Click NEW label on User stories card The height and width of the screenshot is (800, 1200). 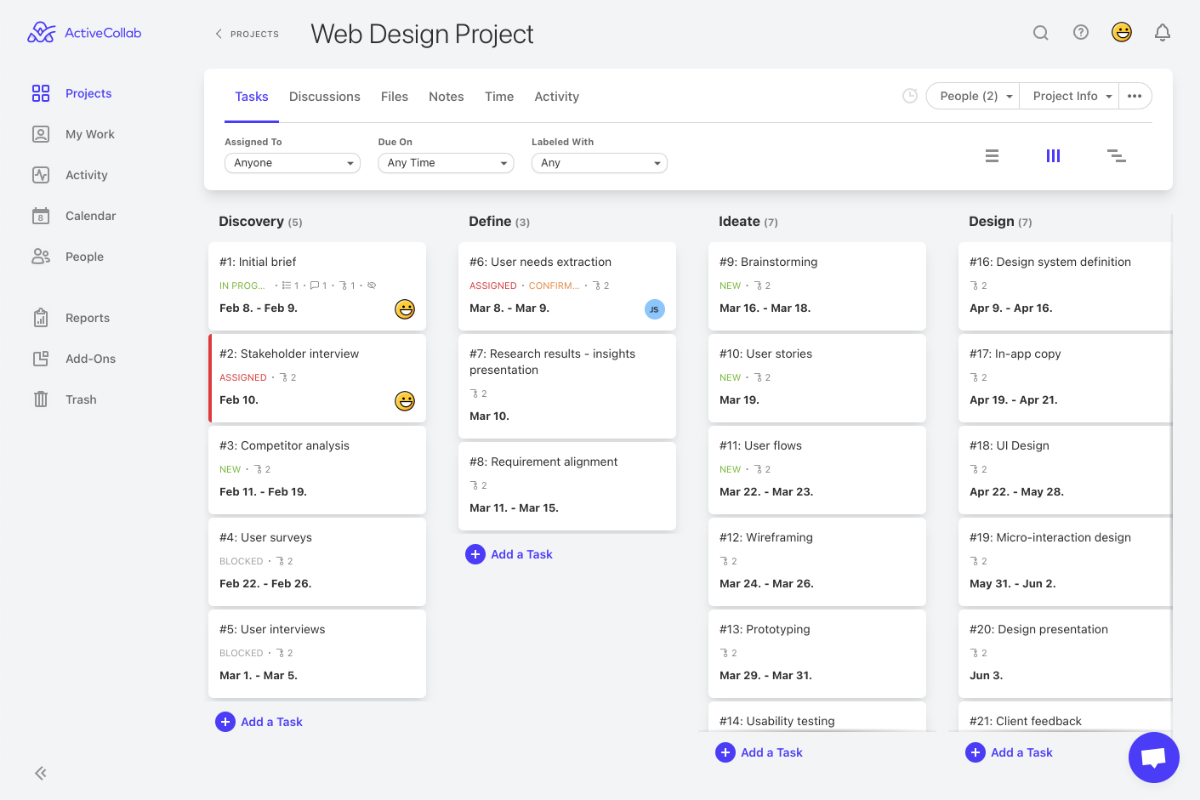click(730, 378)
